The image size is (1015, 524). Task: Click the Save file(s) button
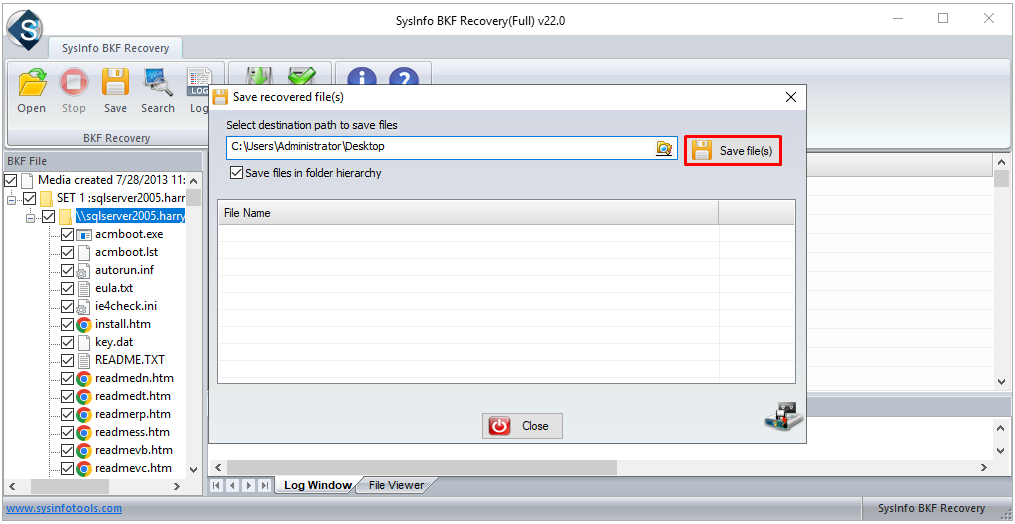tap(733, 150)
